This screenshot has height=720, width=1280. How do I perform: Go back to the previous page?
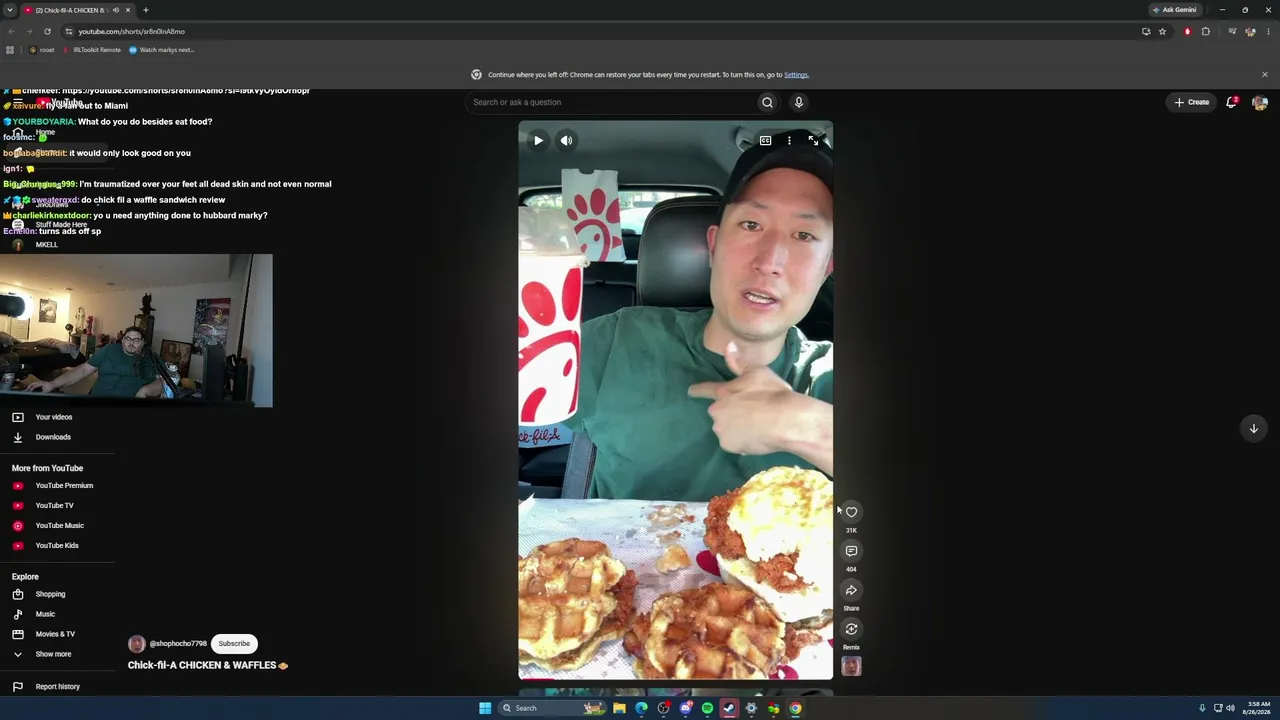[x=11, y=31]
